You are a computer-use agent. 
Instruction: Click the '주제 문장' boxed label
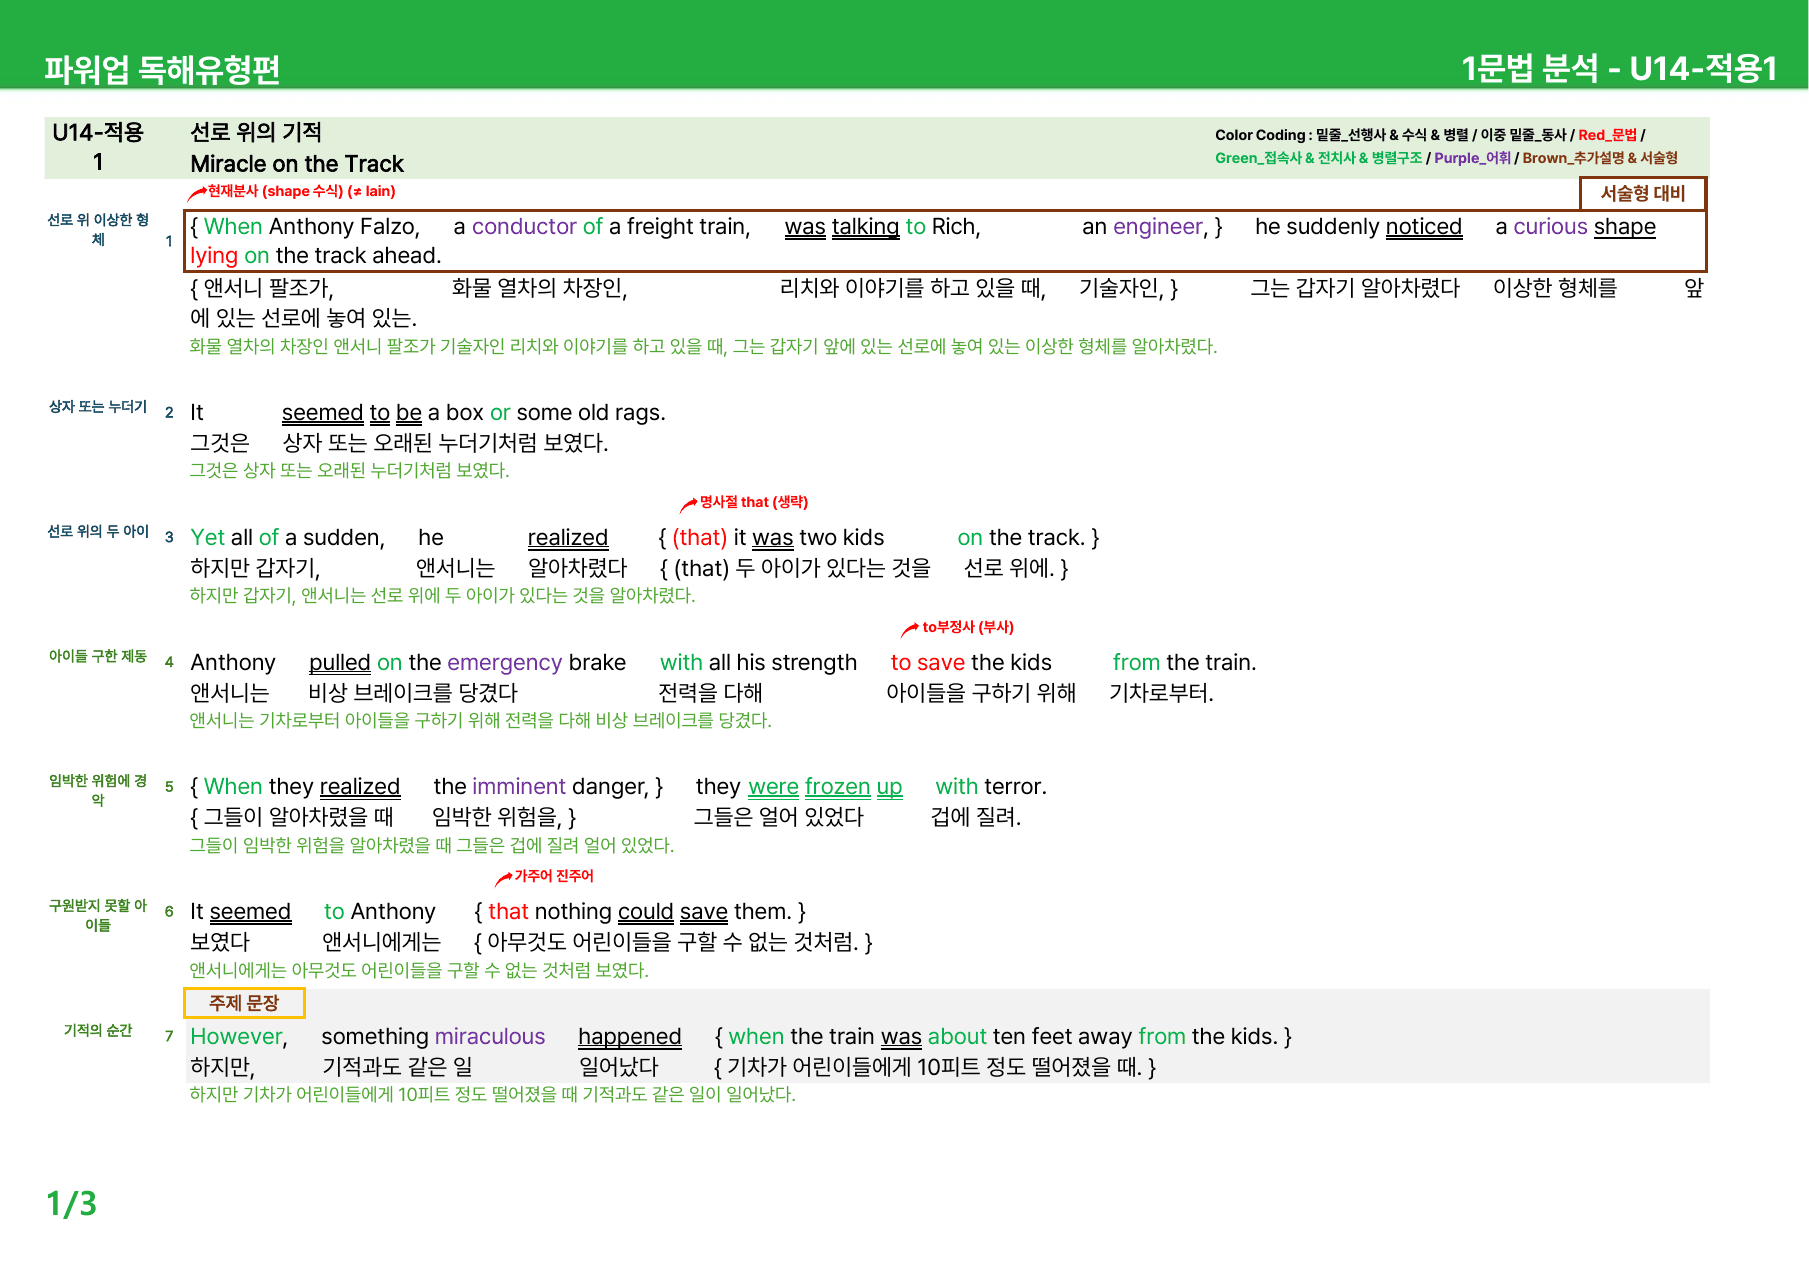(244, 1003)
